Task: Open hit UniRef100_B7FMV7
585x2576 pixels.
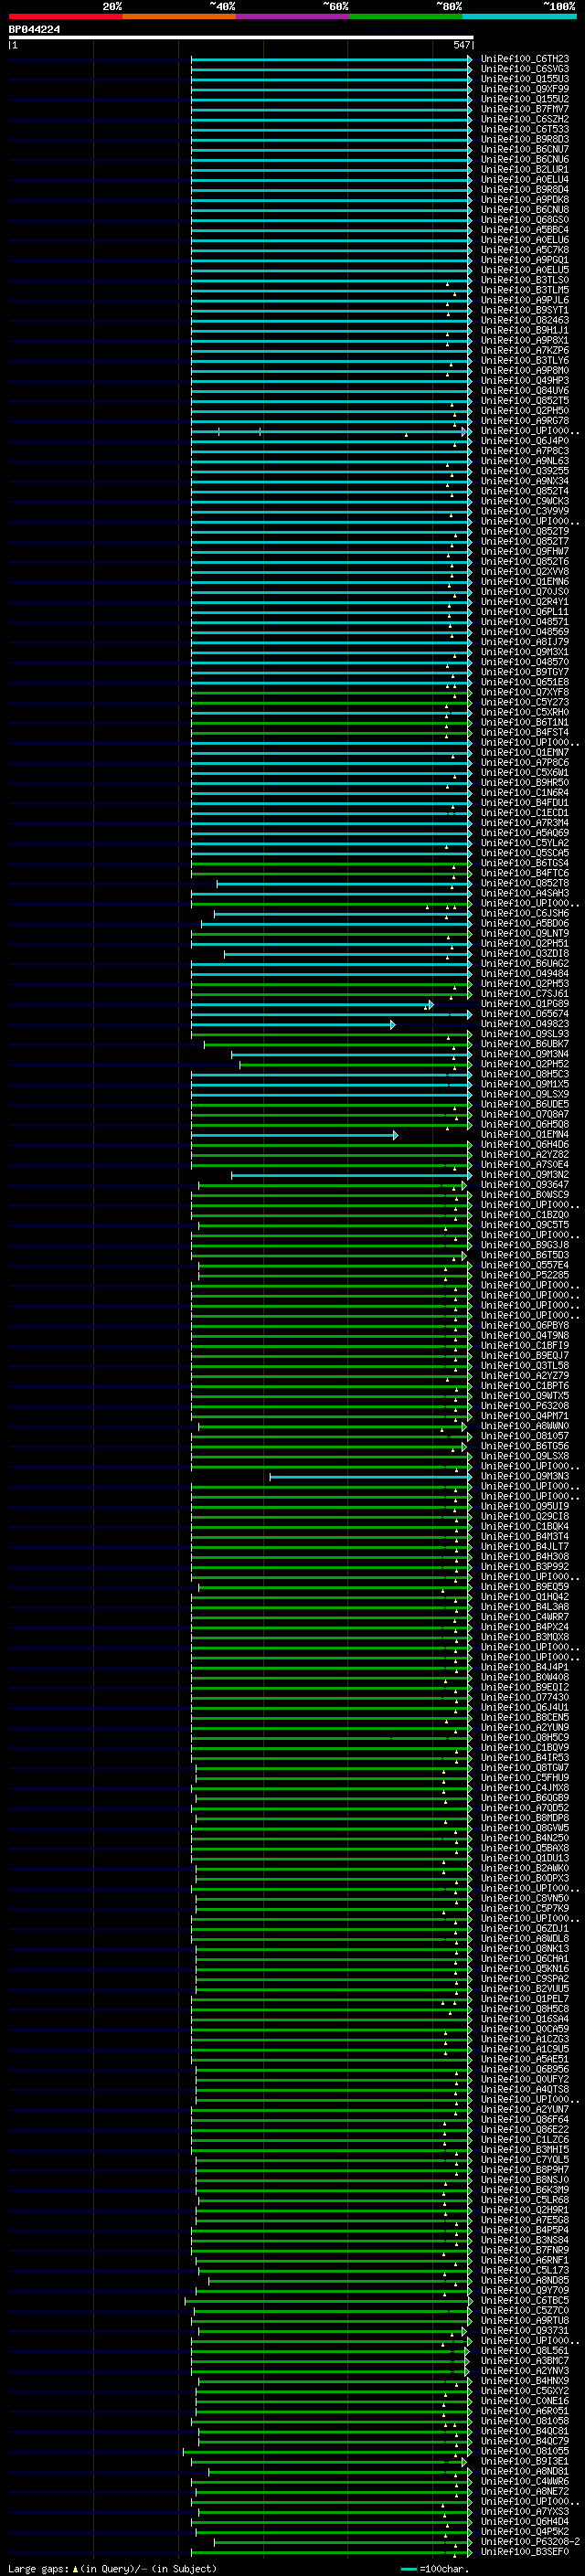Action: coord(525,109)
